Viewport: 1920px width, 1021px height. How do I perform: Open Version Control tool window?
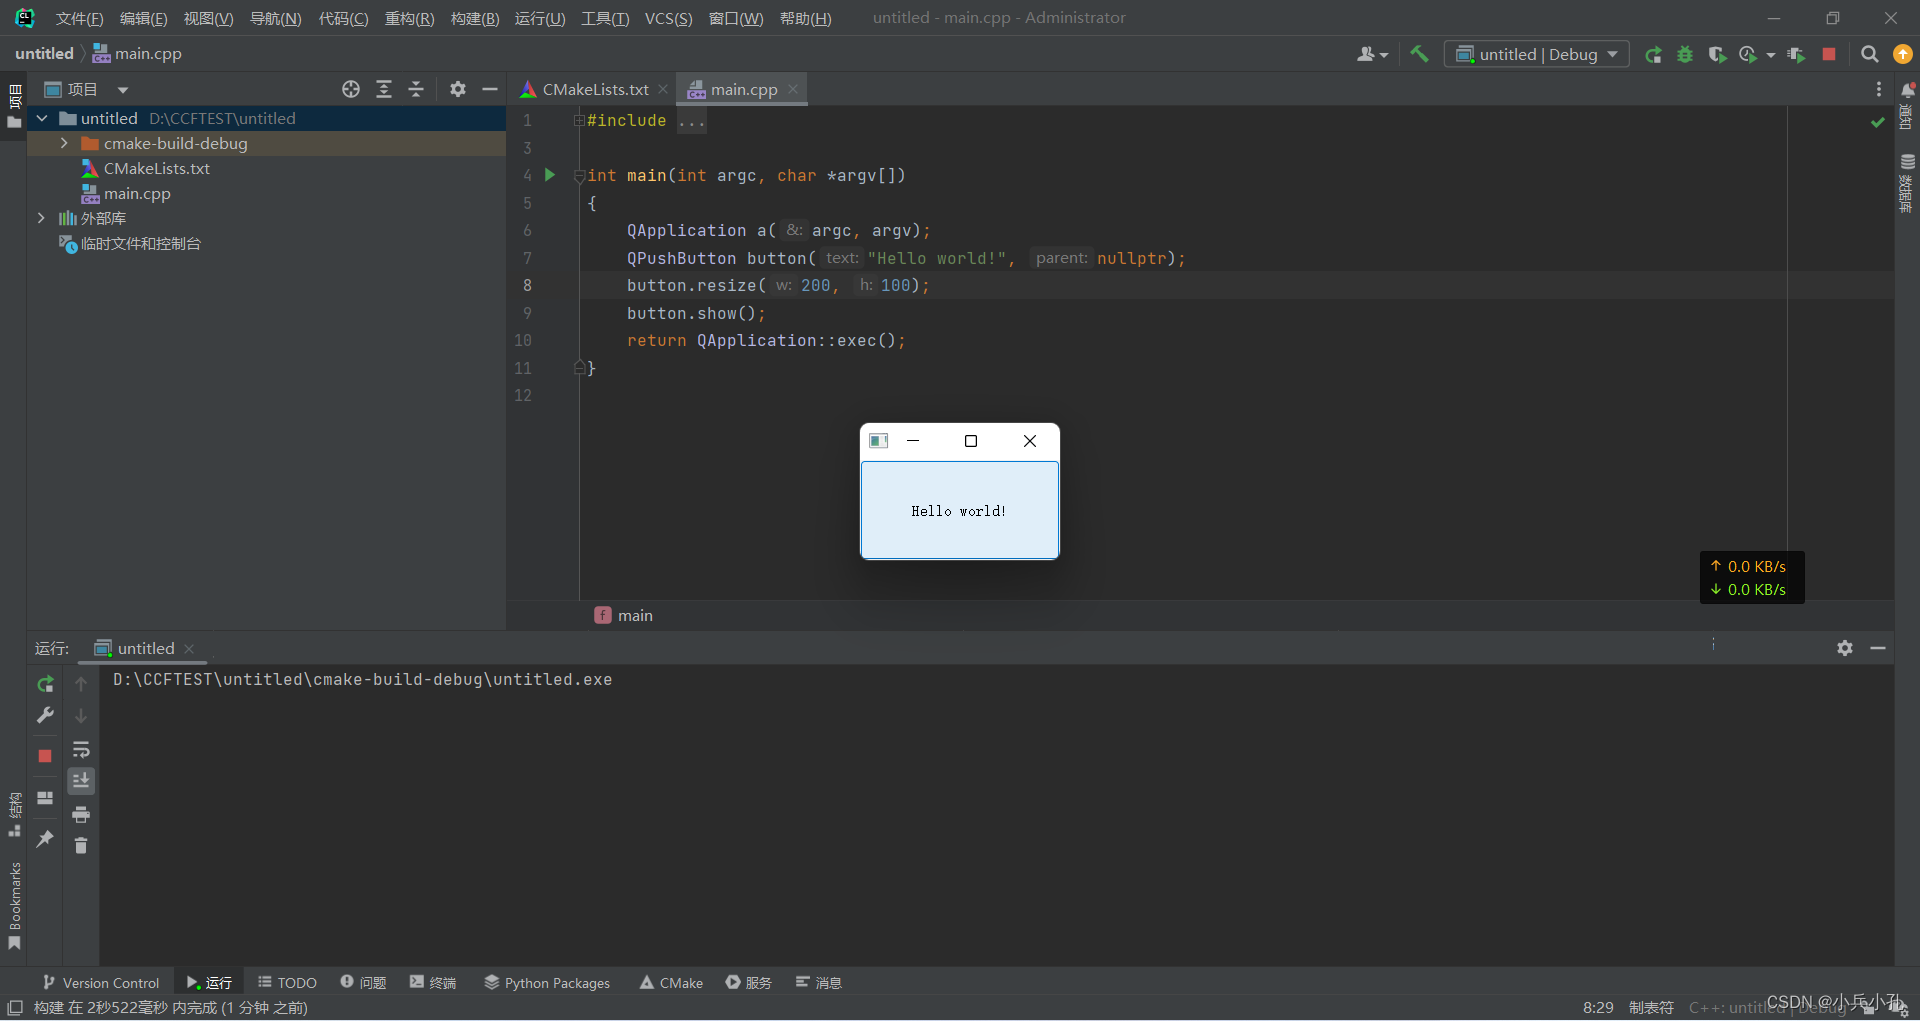pos(101,983)
